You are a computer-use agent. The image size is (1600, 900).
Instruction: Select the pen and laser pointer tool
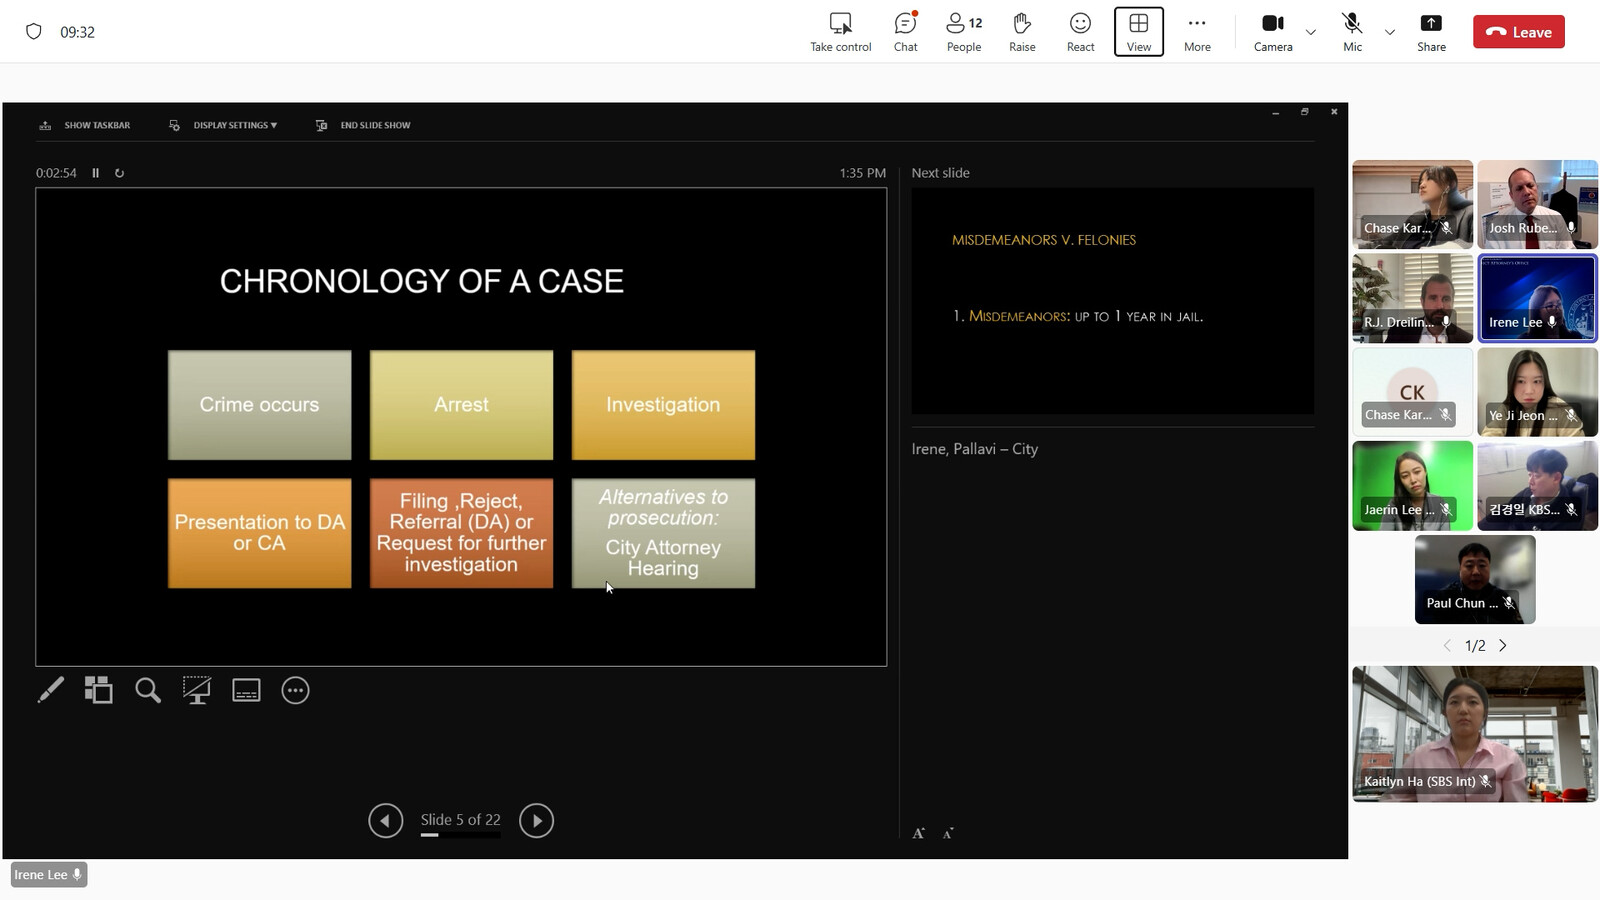pos(50,690)
